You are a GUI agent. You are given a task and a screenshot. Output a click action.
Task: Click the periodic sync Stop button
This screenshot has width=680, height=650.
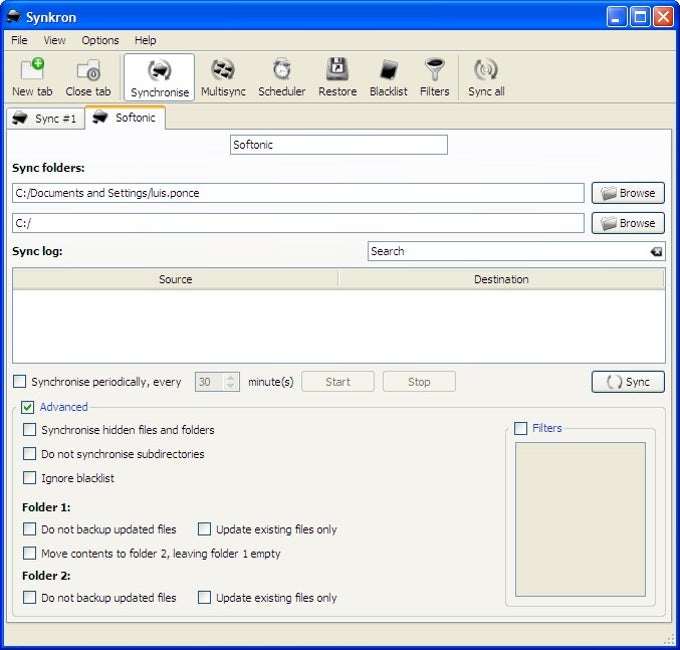(419, 382)
